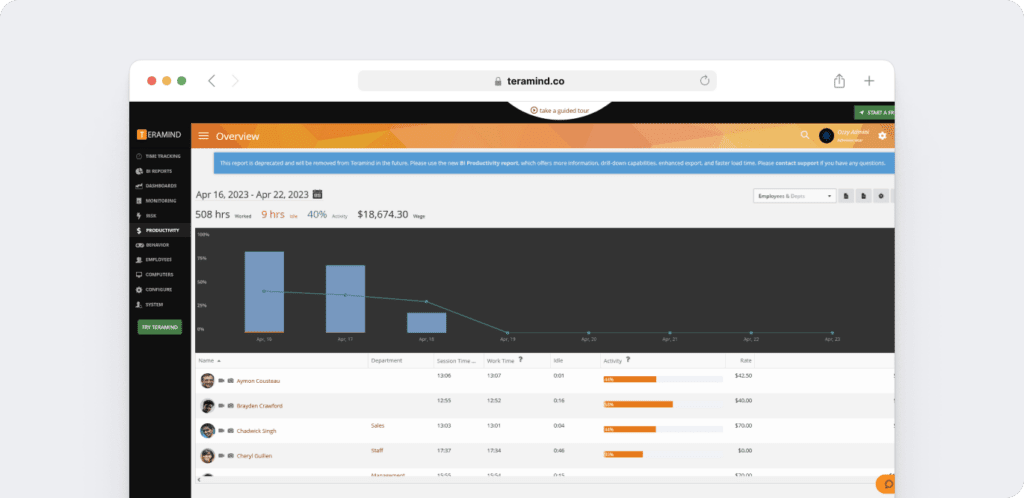Open report settings cog next to export icons

point(881,196)
